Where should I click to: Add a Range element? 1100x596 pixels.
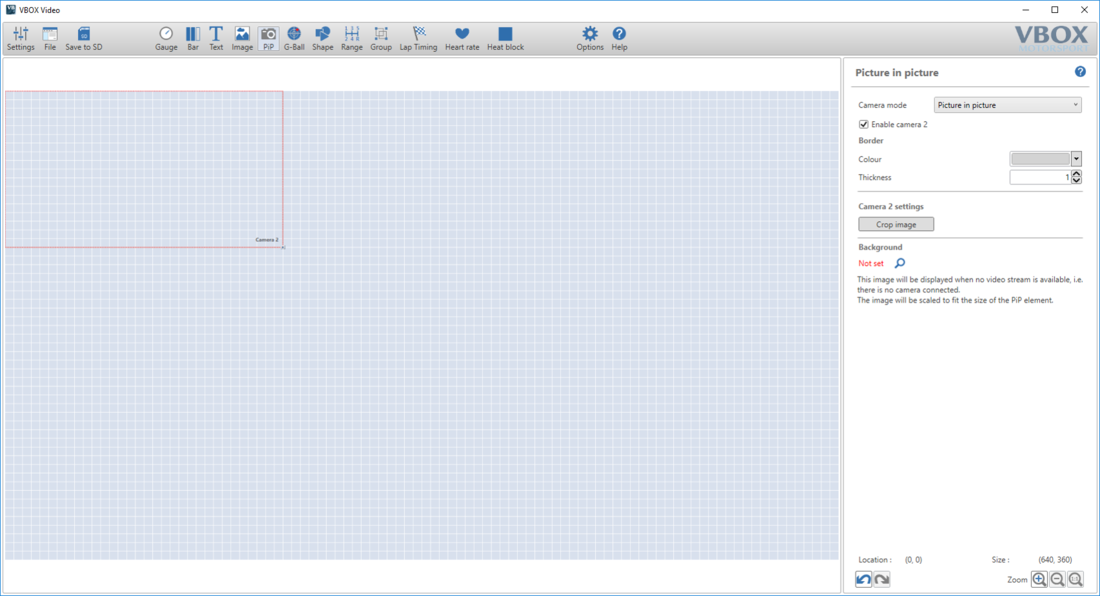coord(351,39)
